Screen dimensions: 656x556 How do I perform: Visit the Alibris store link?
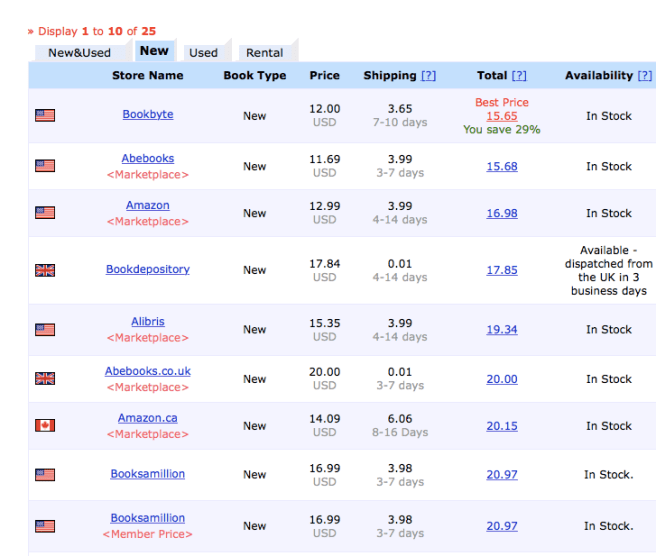point(148,322)
